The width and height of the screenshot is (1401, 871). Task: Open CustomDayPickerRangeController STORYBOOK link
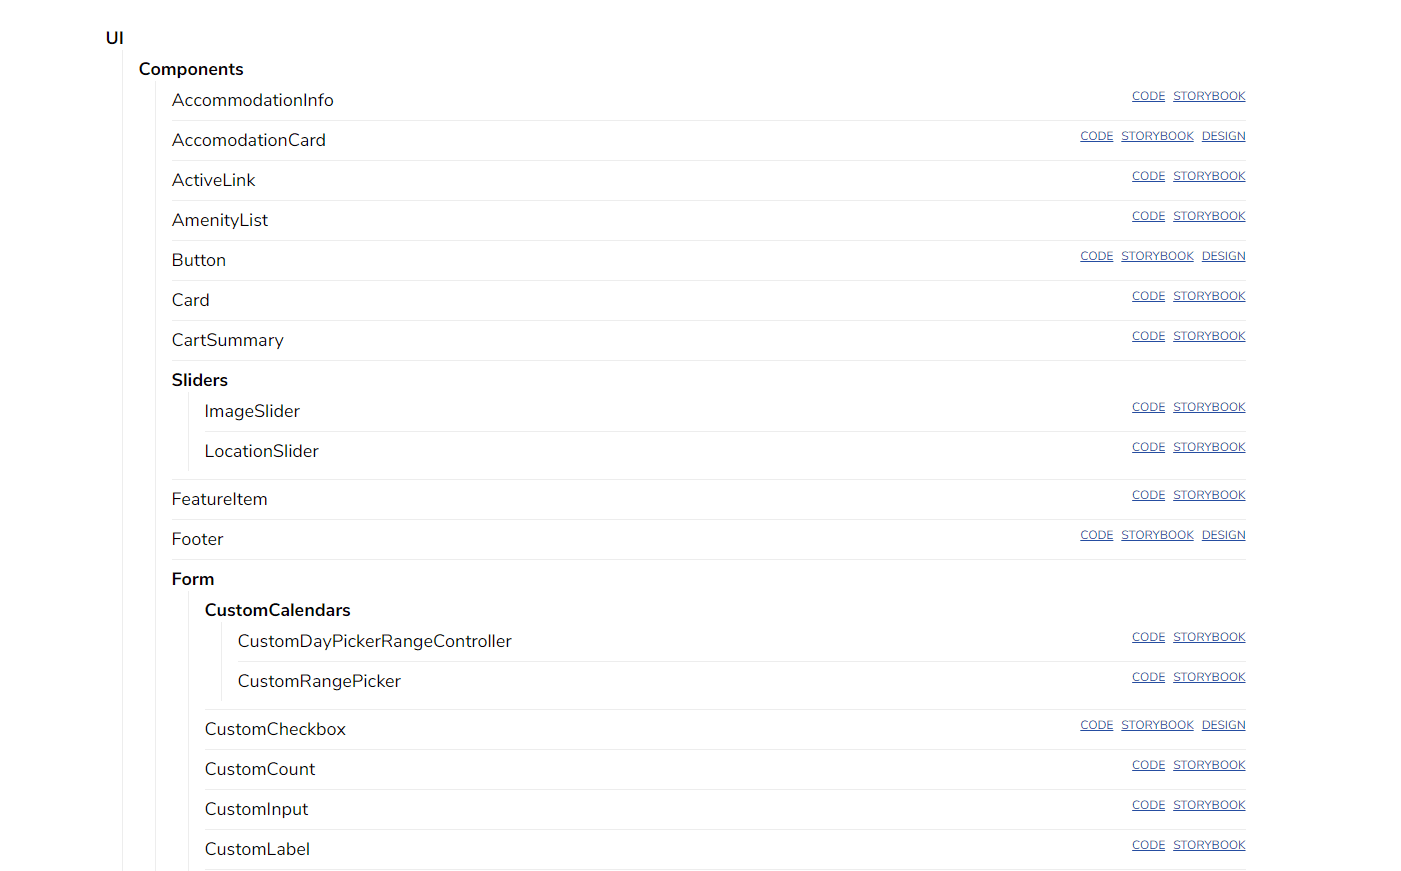[1209, 637]
